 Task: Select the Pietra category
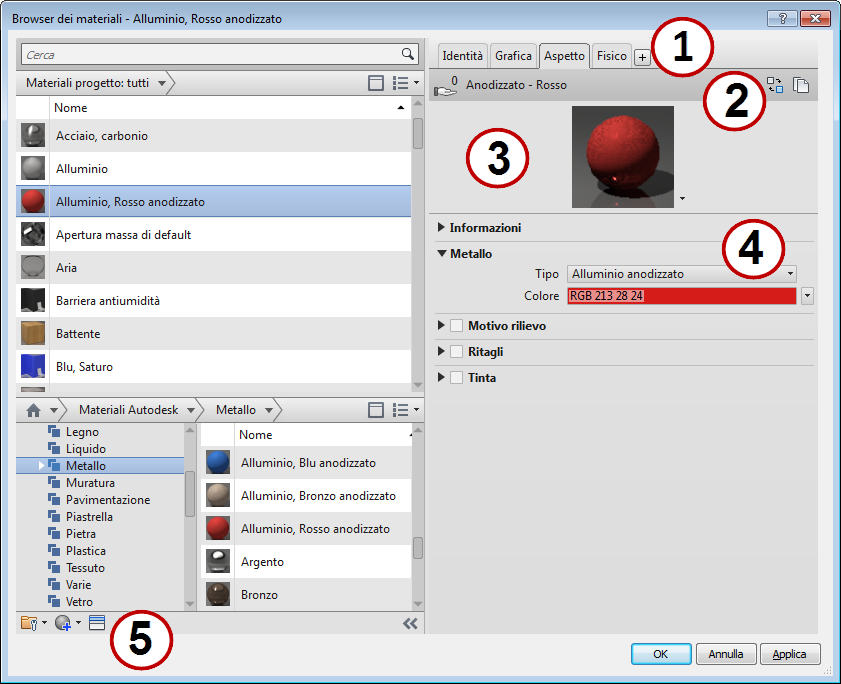(80, 534)
